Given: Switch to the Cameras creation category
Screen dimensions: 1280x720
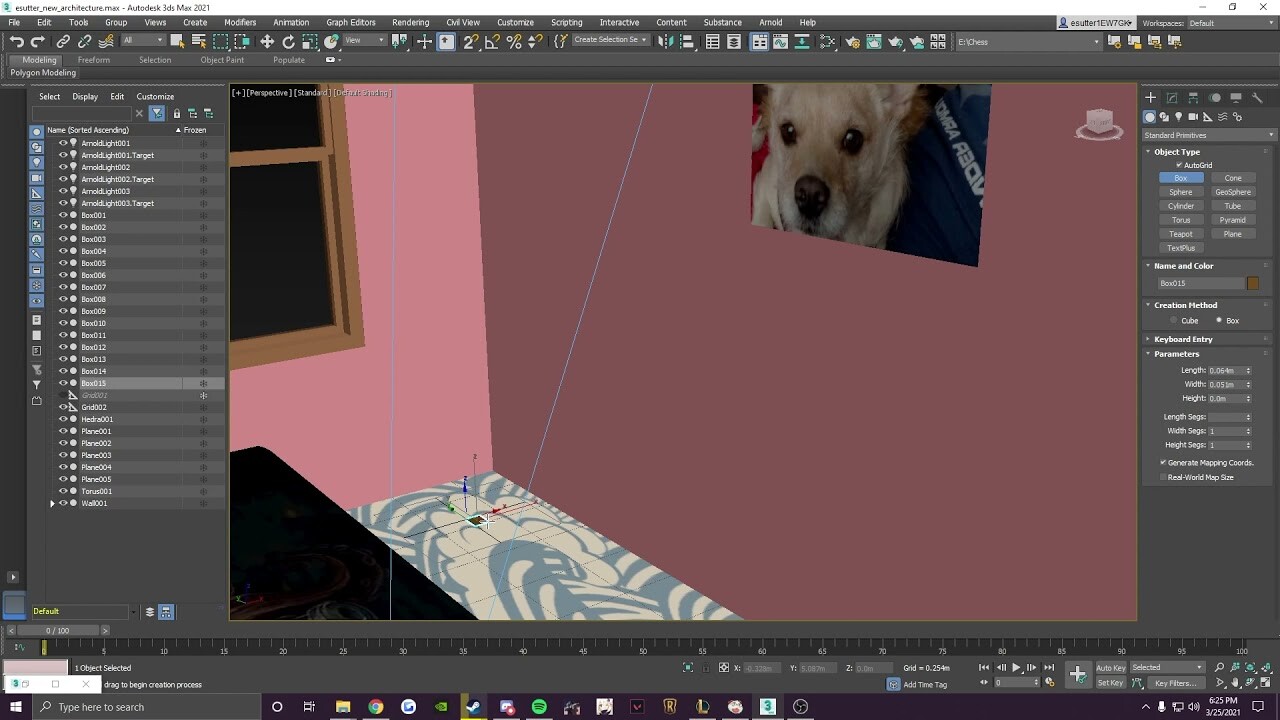Looking at the screenshot, I should (x=1193, y=117).
